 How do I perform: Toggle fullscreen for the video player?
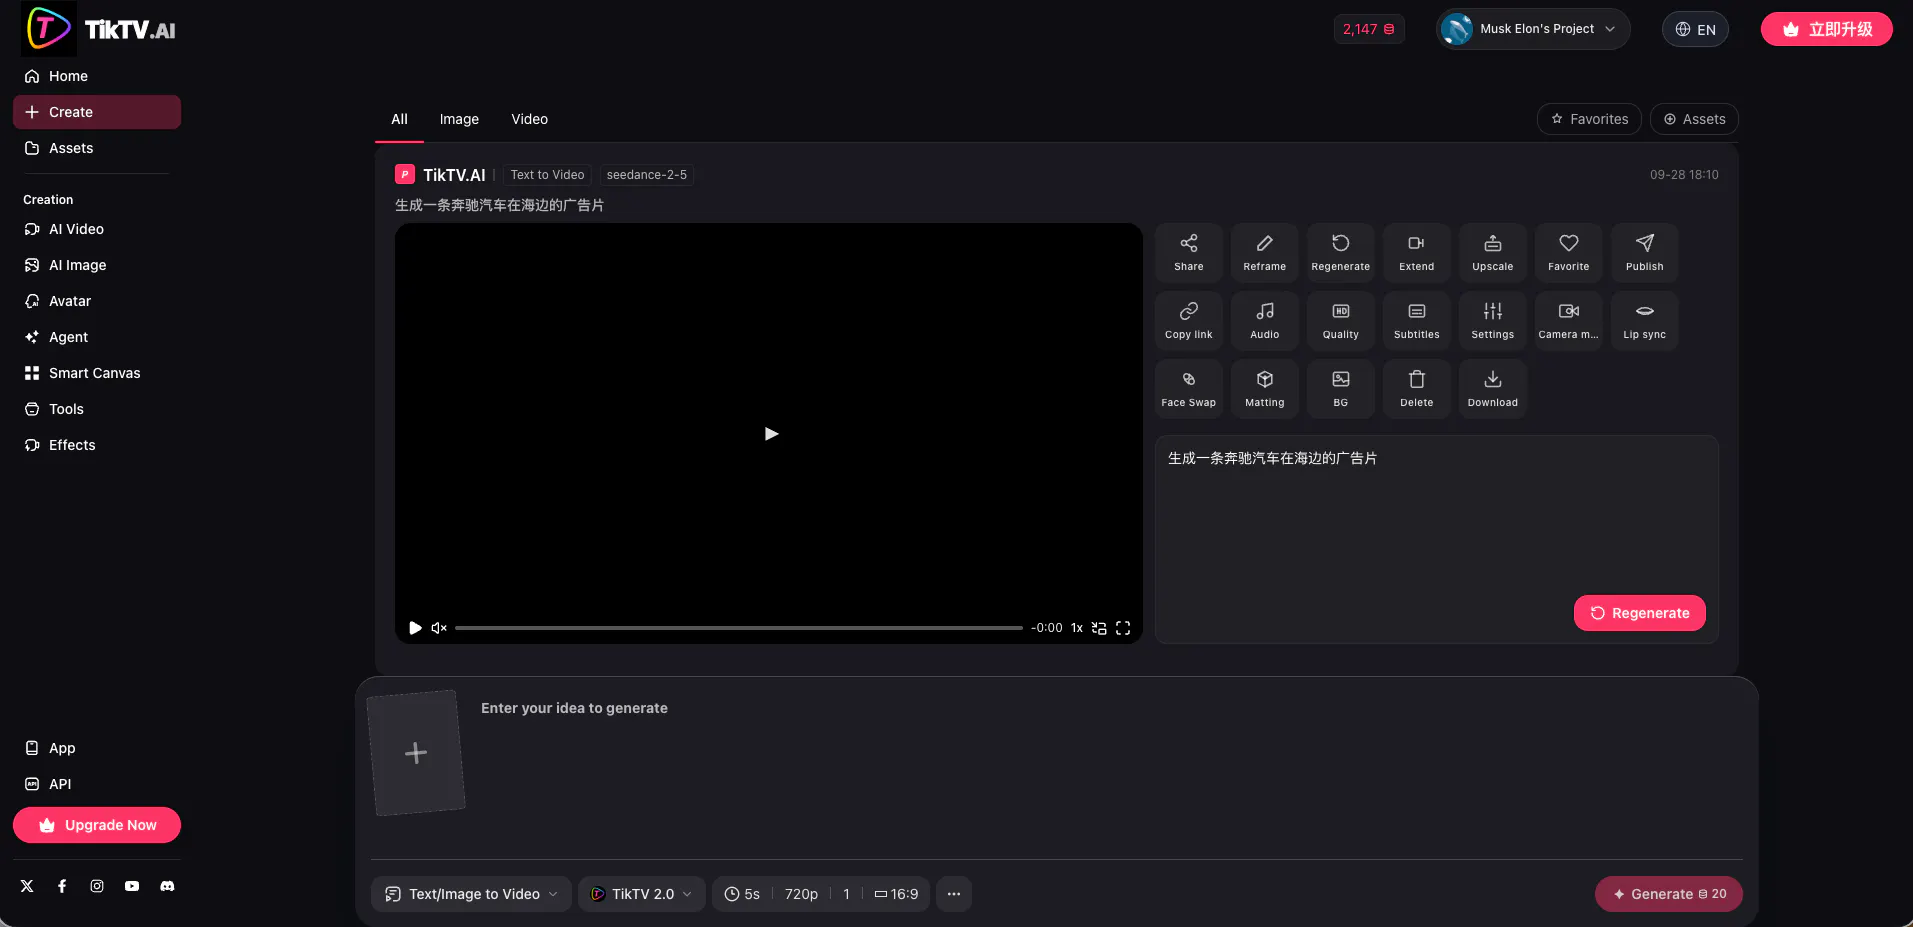[x=1123, y=628]
